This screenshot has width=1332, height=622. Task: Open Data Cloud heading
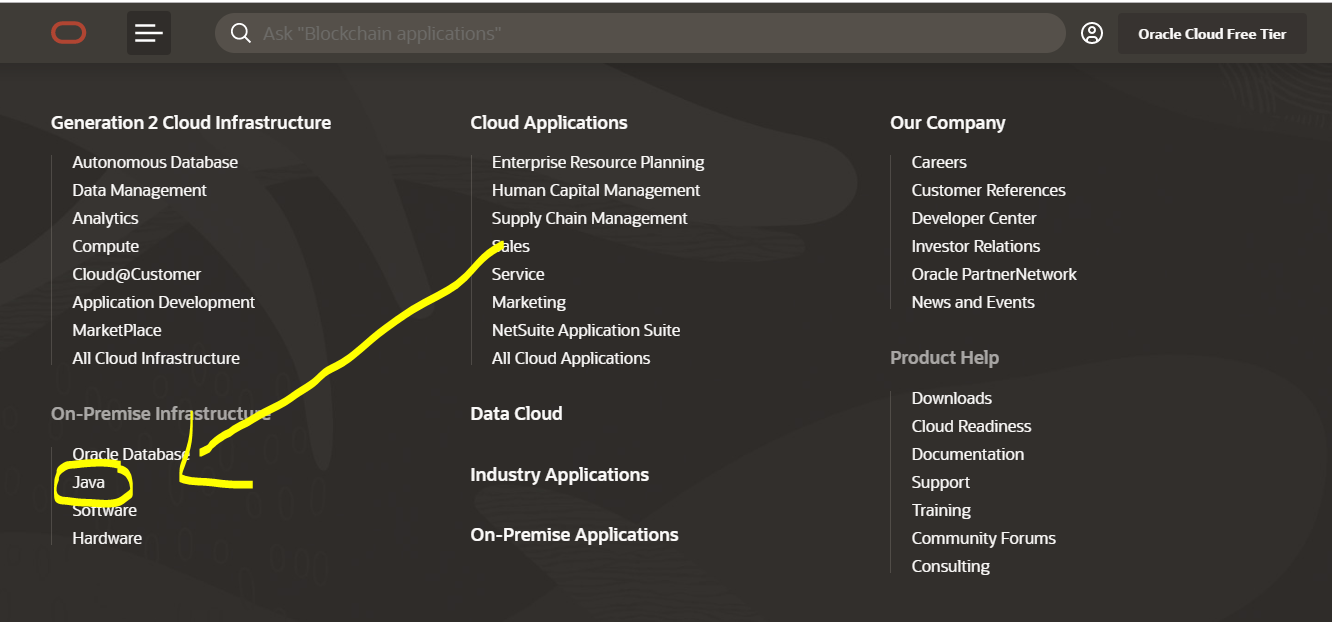[x=516, y=414]
